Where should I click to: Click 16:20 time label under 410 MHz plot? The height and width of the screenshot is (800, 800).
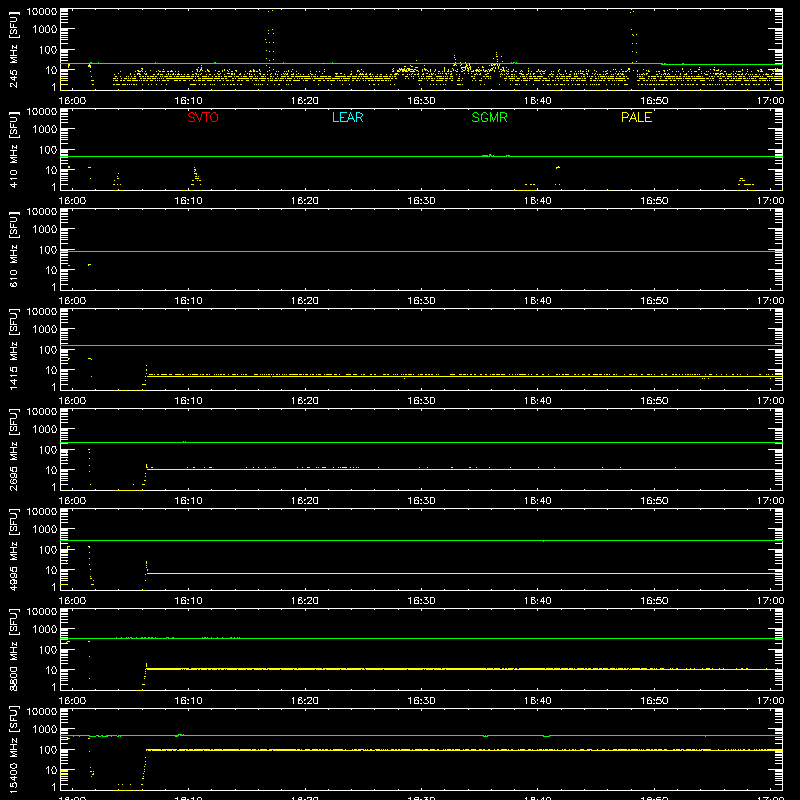click(305, 201)
